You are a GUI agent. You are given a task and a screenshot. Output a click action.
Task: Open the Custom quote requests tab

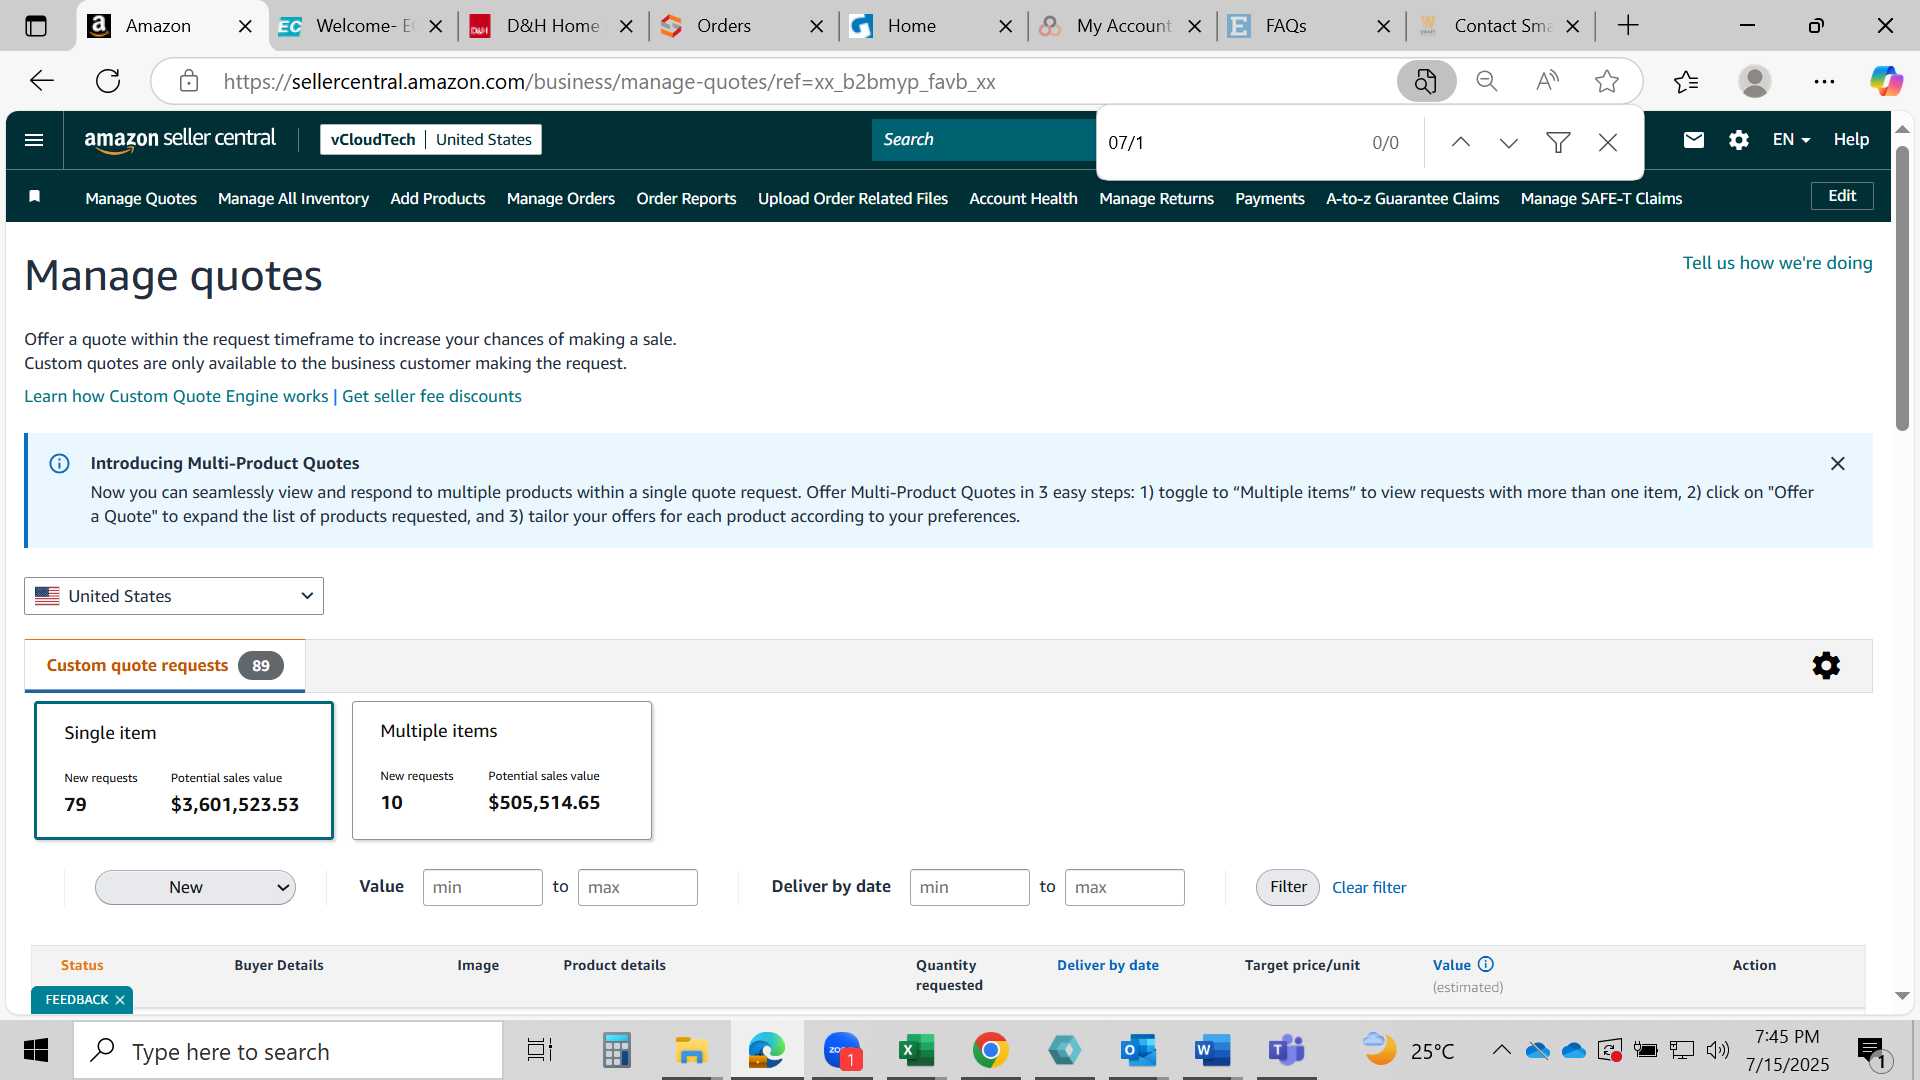click(165, 666)
